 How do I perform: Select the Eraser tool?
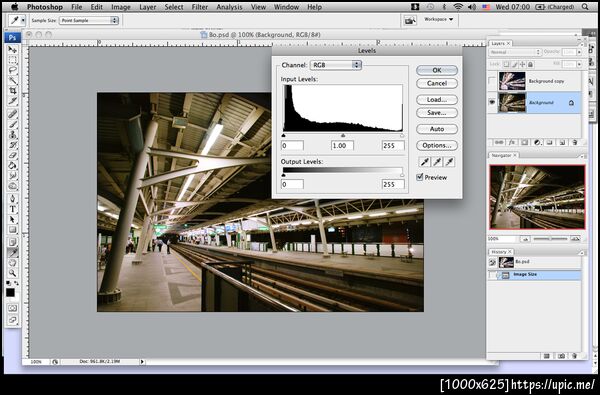click(x=13, y=155)
